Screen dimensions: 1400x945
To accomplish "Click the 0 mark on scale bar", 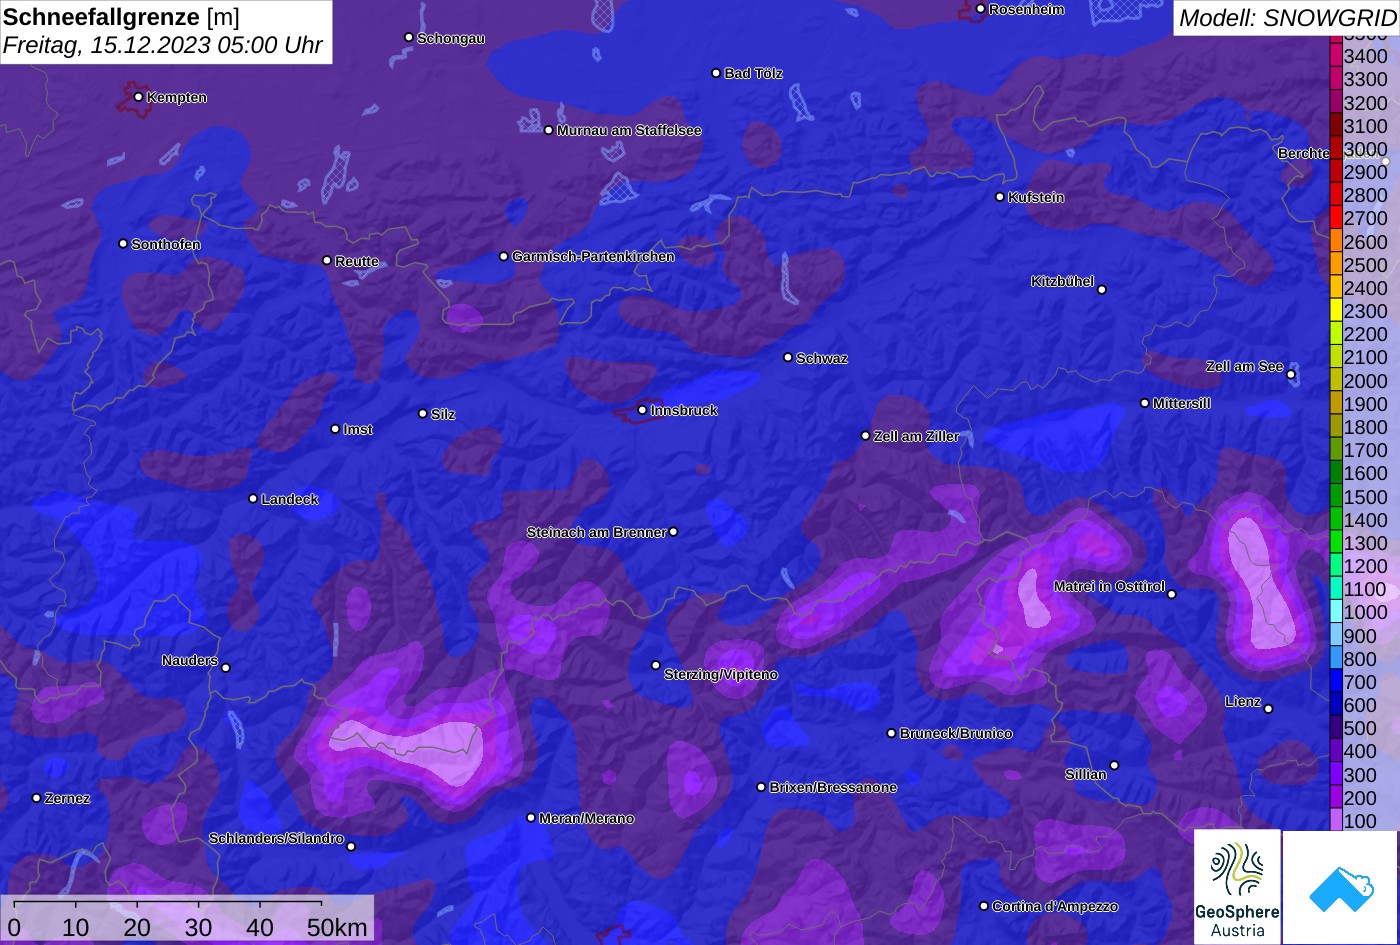I will coord(14,927).
